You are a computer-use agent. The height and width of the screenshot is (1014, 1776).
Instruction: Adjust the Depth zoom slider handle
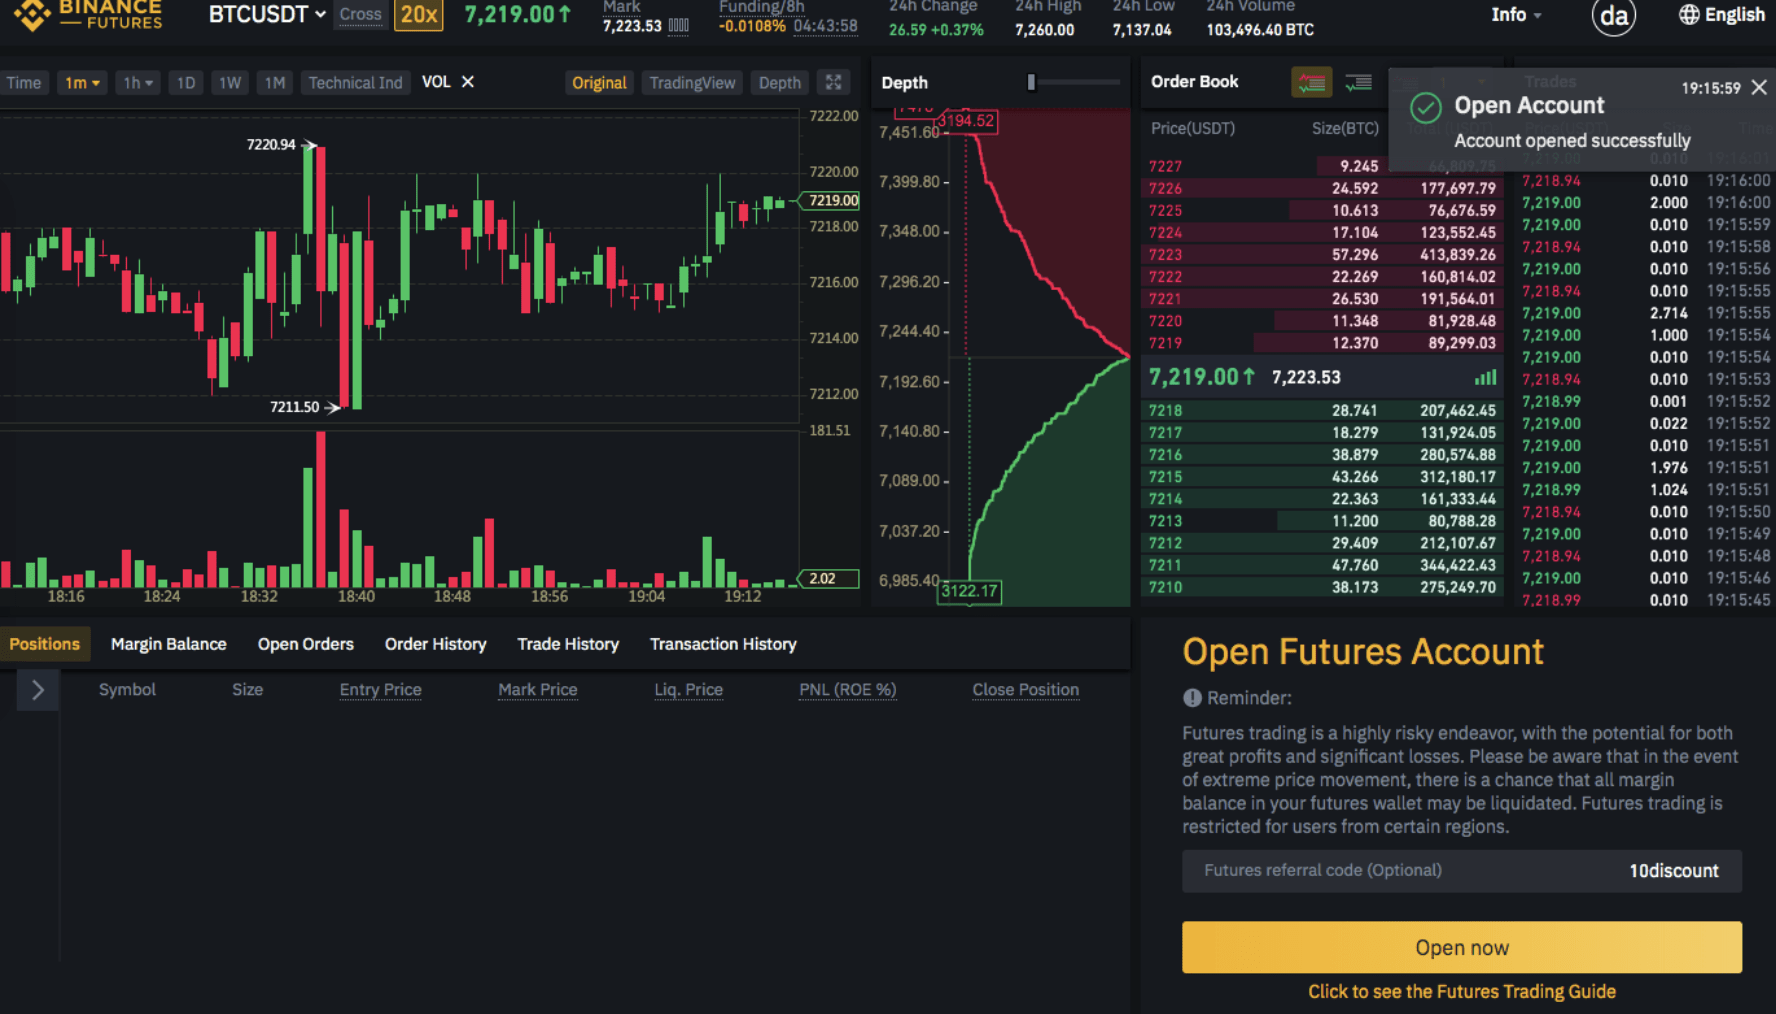[1031, 82]
